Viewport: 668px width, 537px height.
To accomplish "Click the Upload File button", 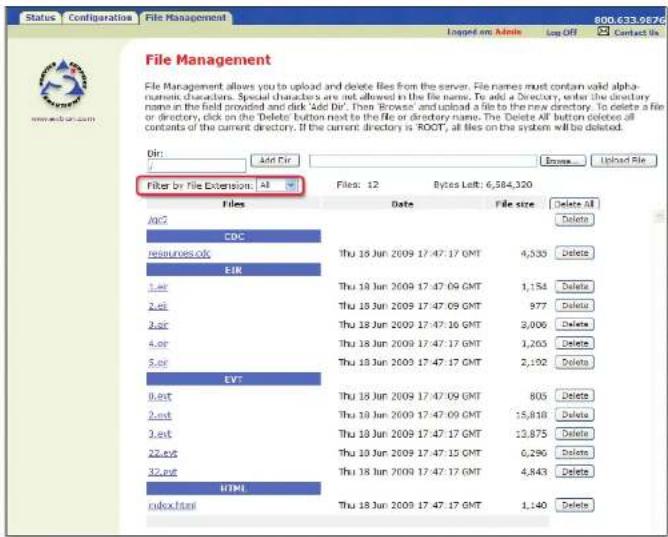I will [624, 161].
